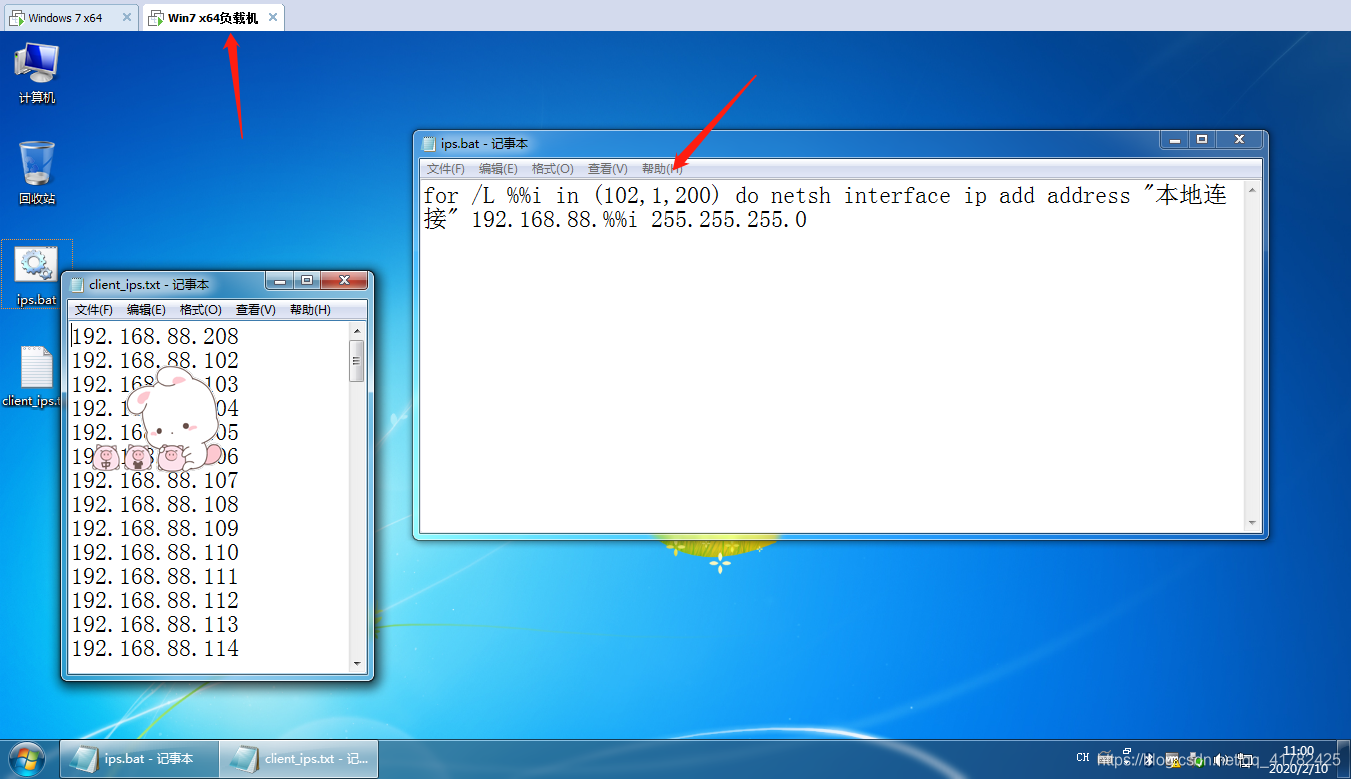Click the client_ips.txt Notepad title bar icon
1351x779 pixels.
[77, 285]
